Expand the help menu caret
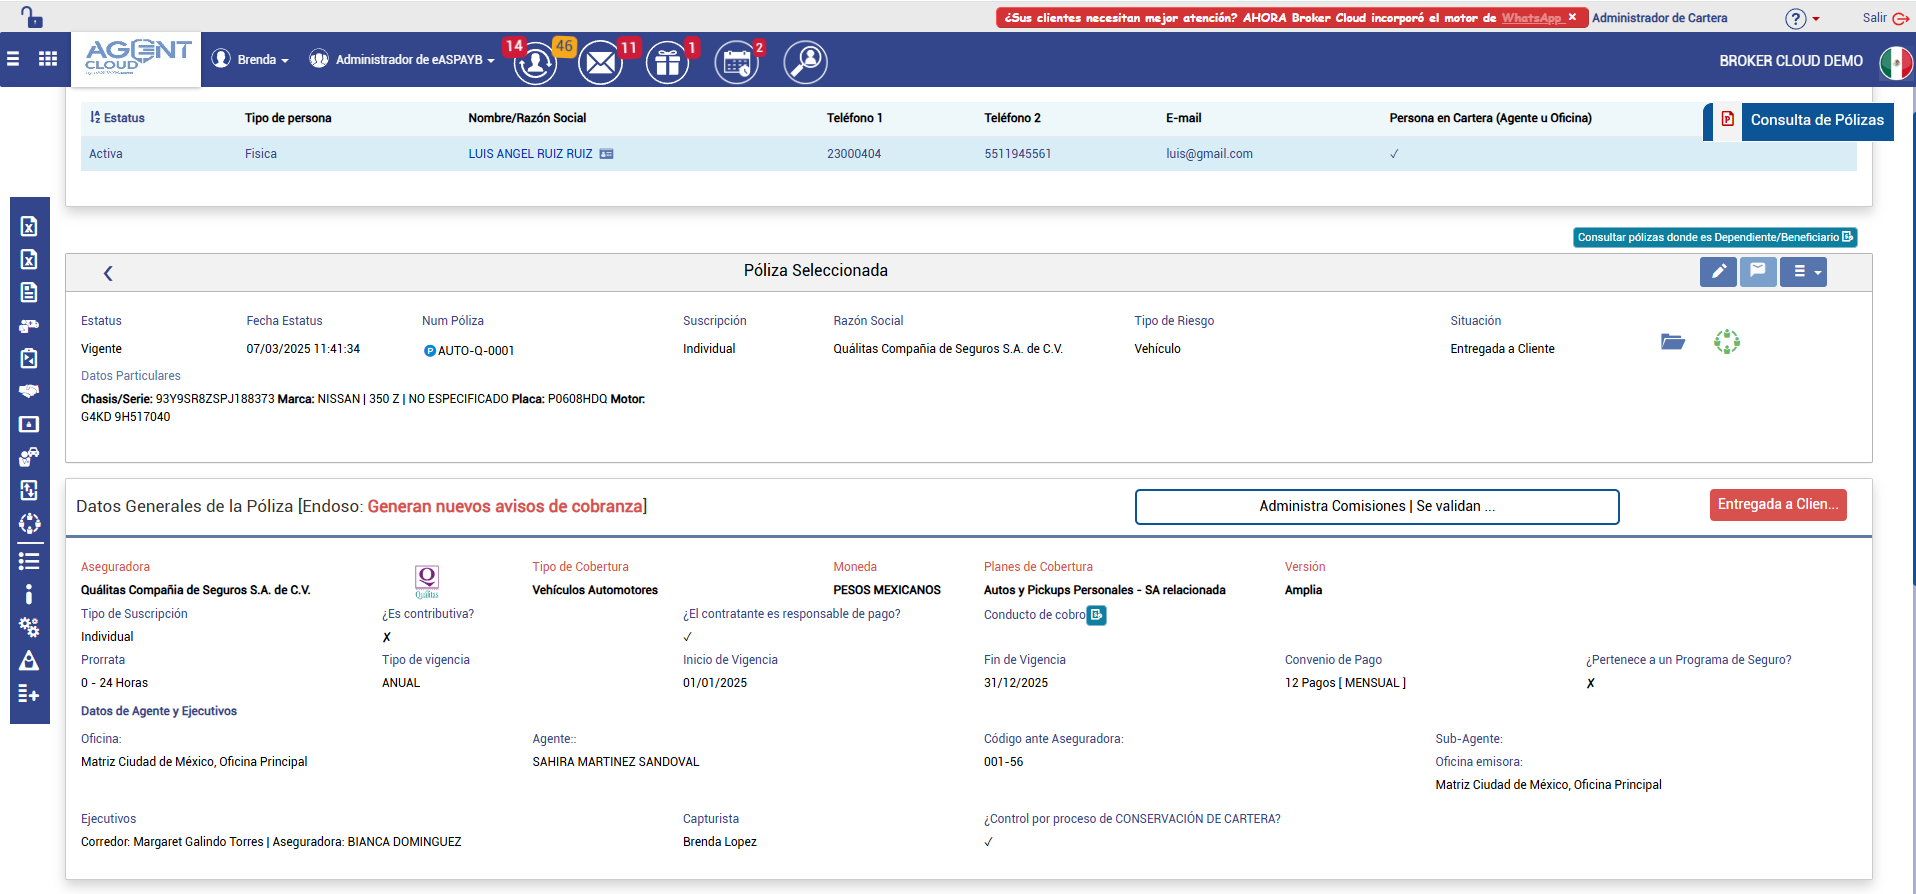Image resolution: width=1916 pixels, height=894 pixels. tap(1816, 19)
